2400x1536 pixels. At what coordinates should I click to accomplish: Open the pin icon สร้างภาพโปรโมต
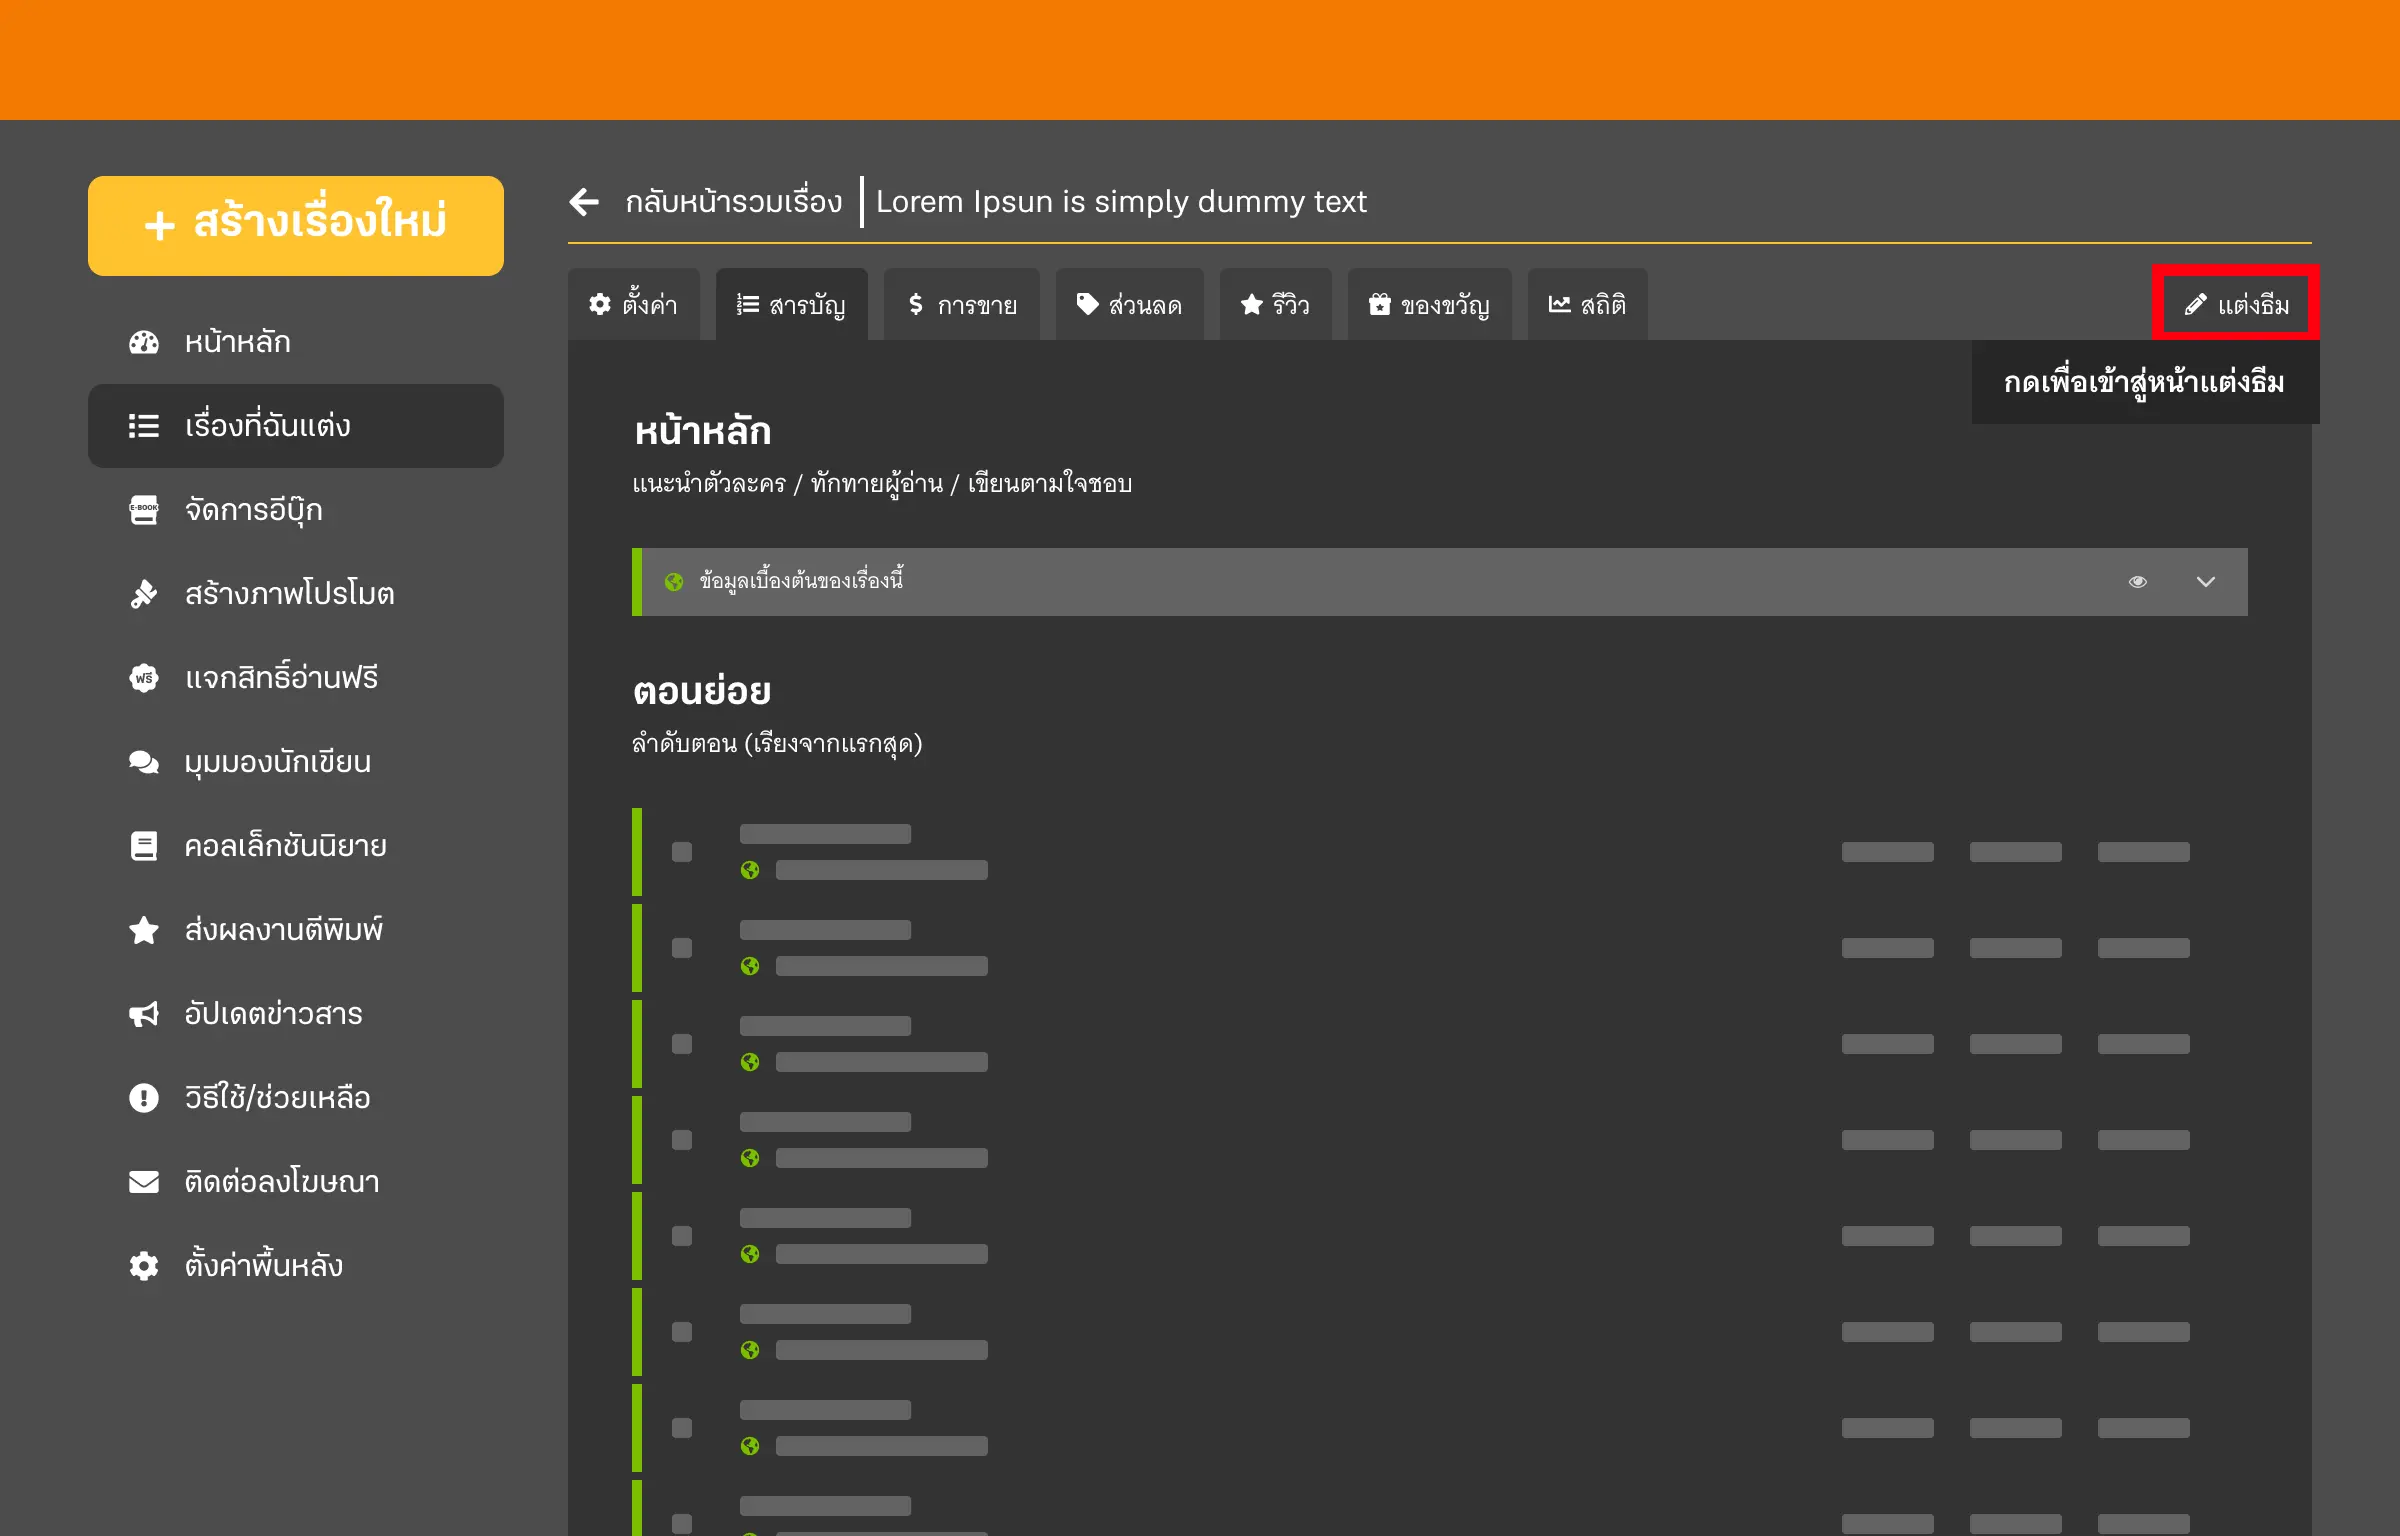[144, 594]
